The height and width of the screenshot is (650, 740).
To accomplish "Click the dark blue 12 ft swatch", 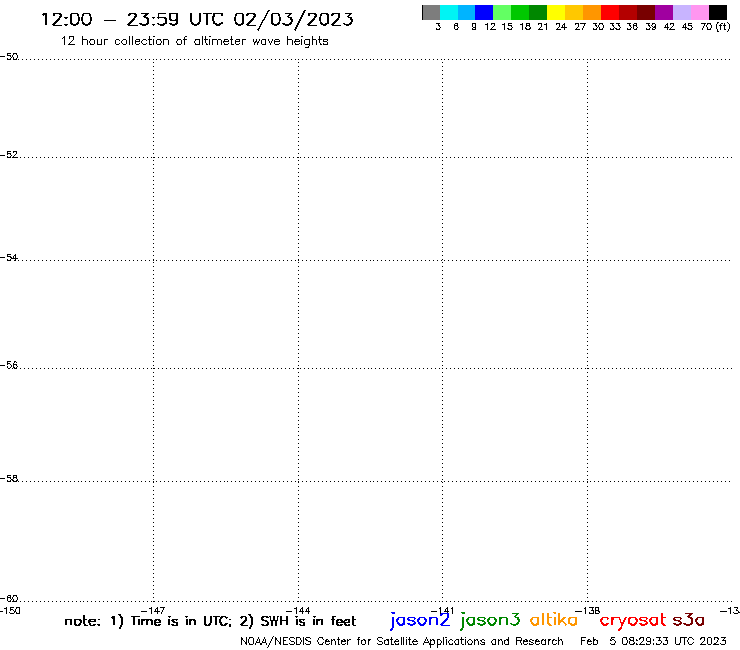I will pos(484,12).
